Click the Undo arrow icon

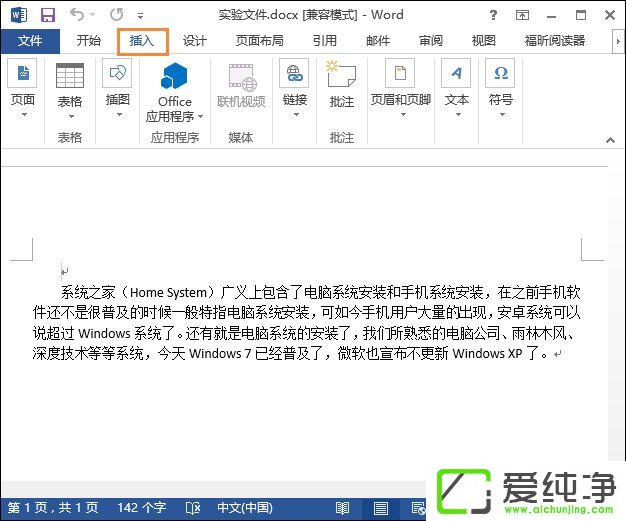(x=77, y=15)
